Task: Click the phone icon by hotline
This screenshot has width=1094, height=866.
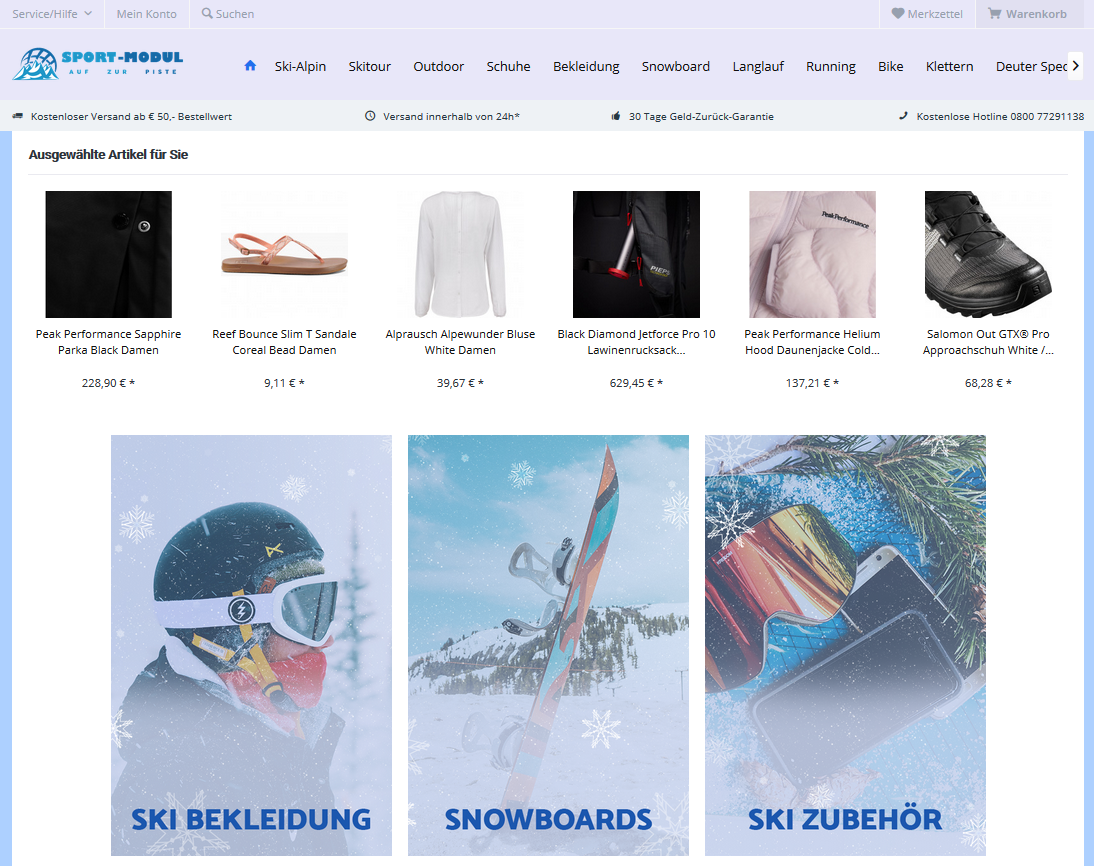Action: (903, 116)
